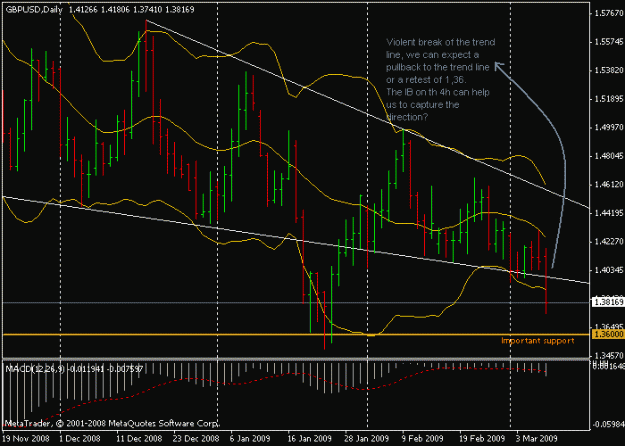625x446 pixels.
Task: Click the 1.49970 price axis label
Action: [609, 128]
